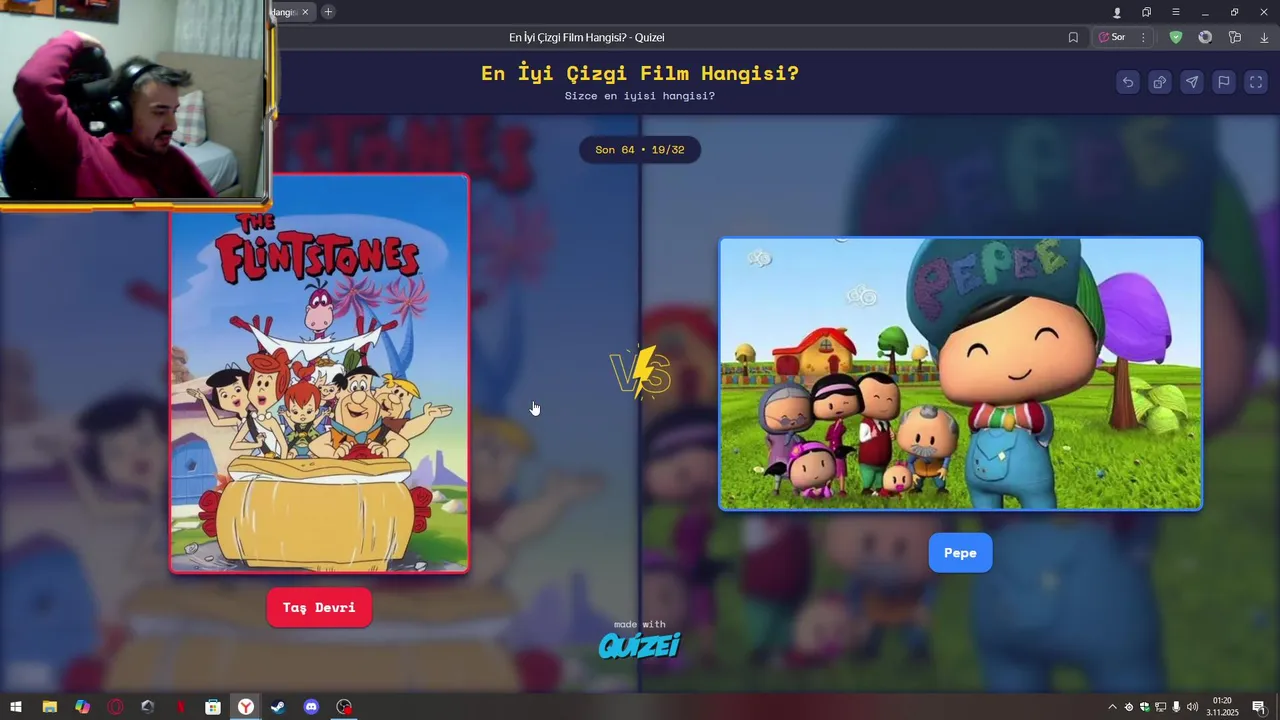This screenshot has height=720, width=1280.
Task: Close the current browser tab
Action: (305, 12)
